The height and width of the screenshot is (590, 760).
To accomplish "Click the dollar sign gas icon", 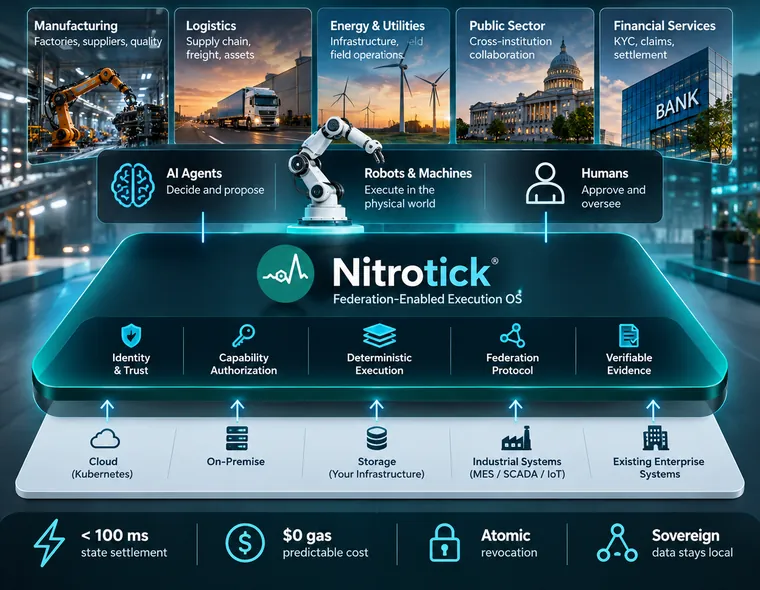I will point(245,543).
